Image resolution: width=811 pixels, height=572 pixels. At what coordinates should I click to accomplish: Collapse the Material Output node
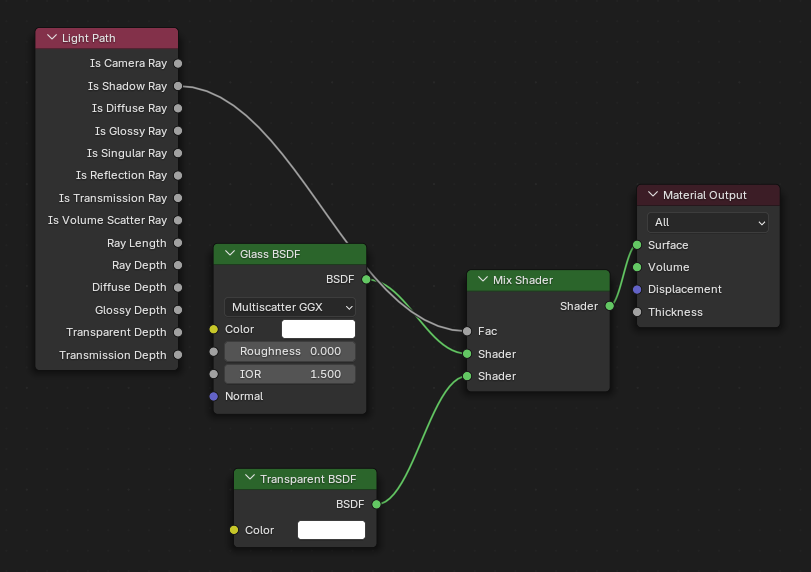tap(653, 195)
